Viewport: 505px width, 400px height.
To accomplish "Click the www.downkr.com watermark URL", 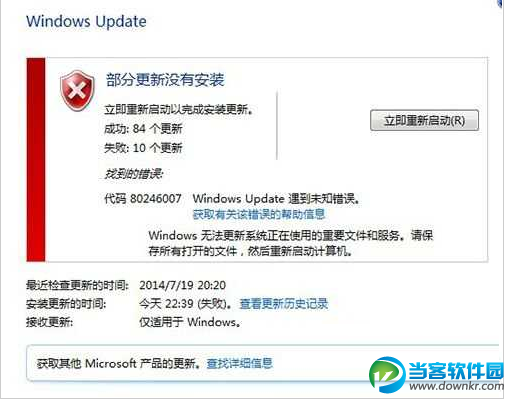I will pos(456,386).
